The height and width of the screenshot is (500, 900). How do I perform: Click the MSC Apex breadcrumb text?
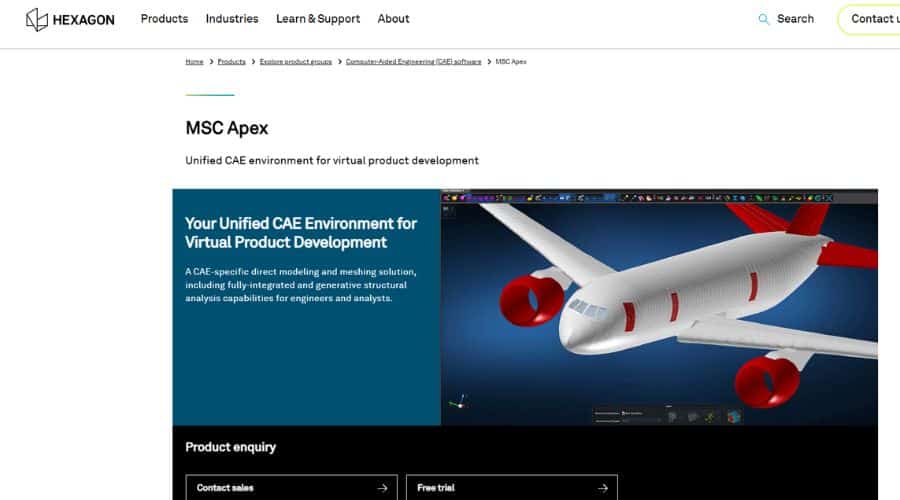point(511,61)
